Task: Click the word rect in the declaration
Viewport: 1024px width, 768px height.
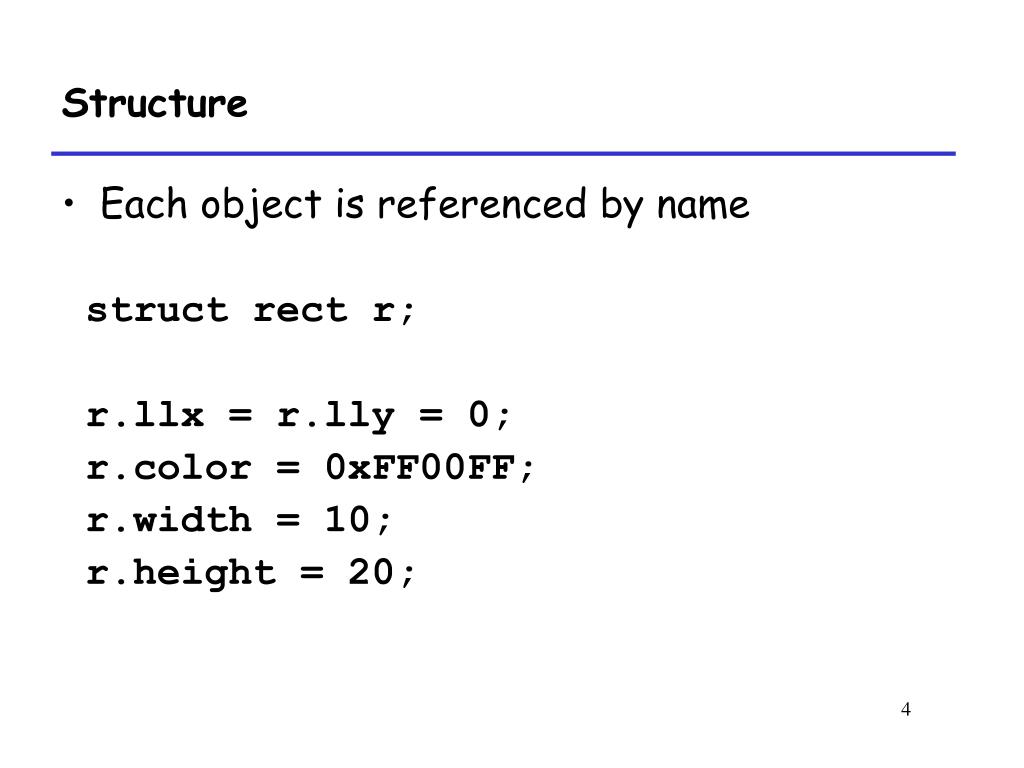Action: pos(300,310)
